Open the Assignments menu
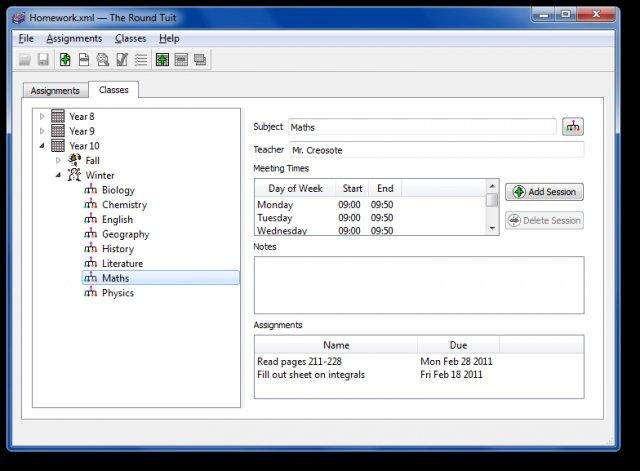640x471 pixels. point(74,38)
